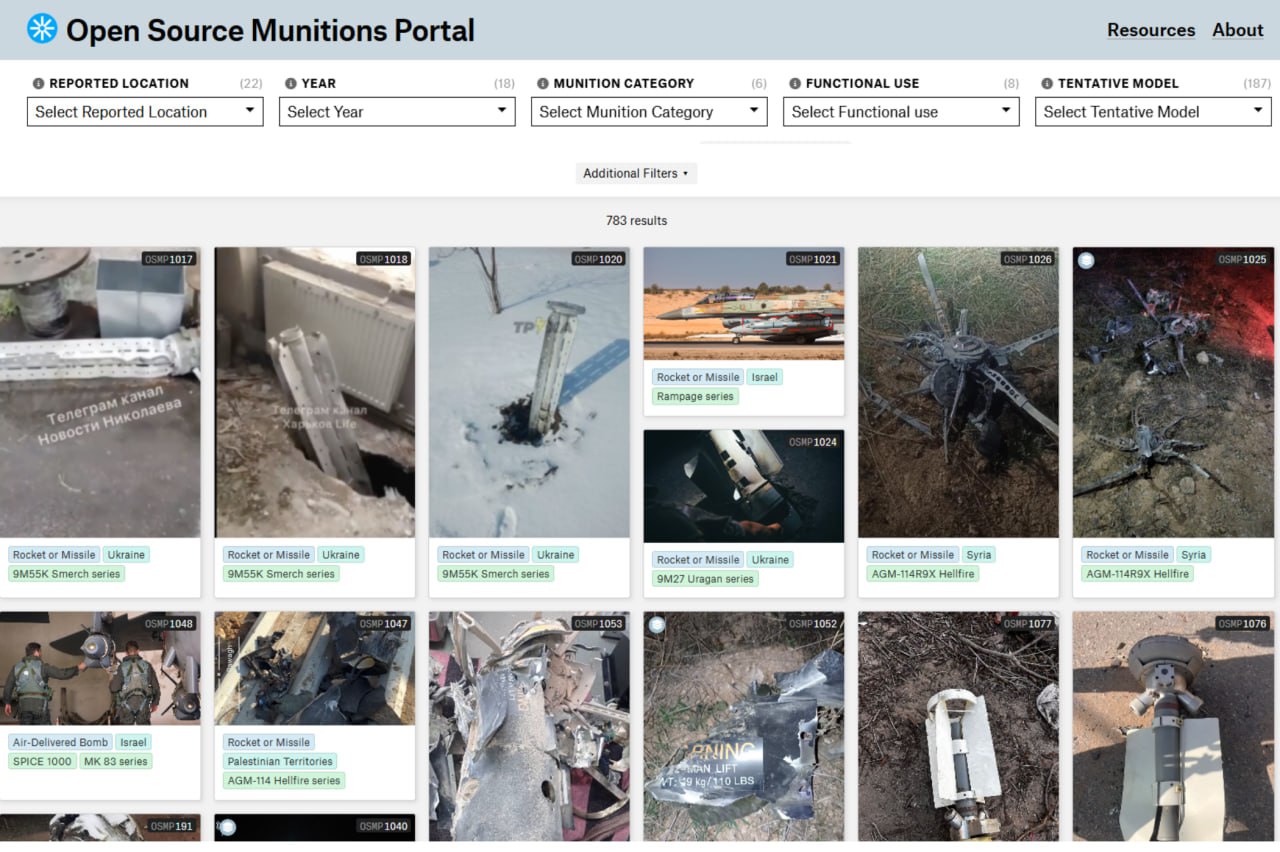1280x852 pixels.
Task: Go to the Resources page
Action: (x=1150, y=30)
